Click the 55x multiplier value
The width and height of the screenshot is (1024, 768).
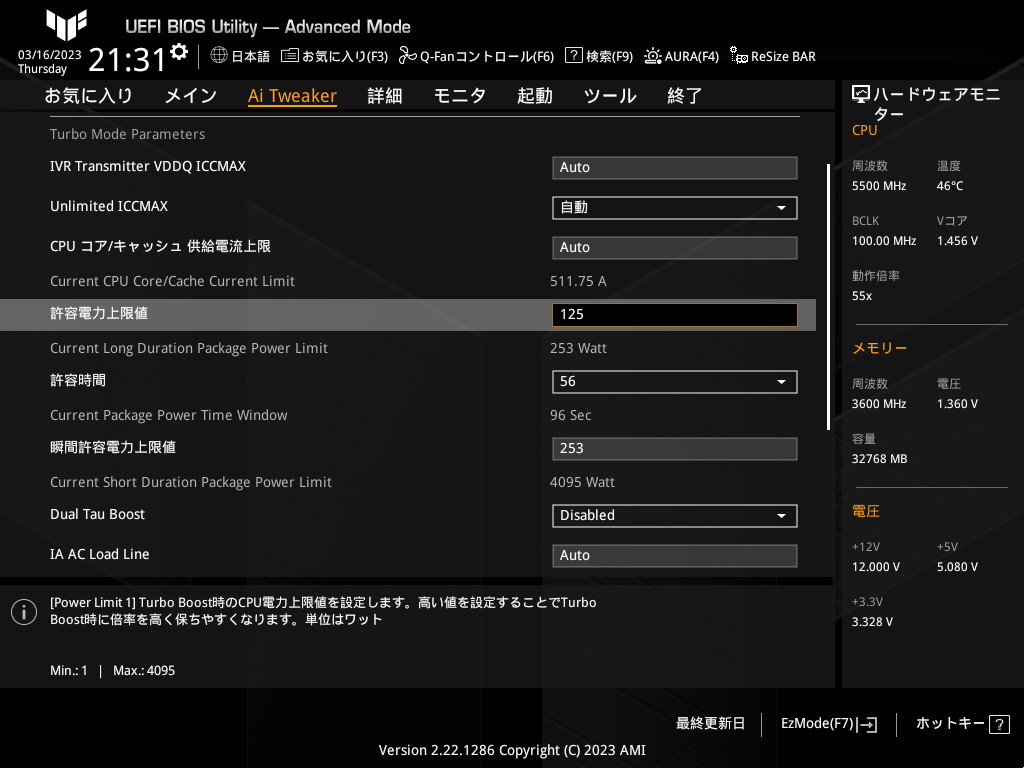click(861, 296)
